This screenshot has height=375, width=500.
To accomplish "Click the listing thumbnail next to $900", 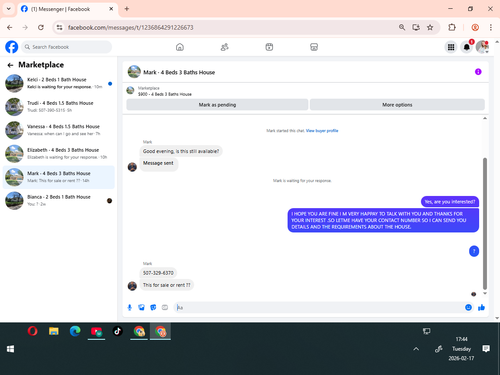I will point(130,90).
